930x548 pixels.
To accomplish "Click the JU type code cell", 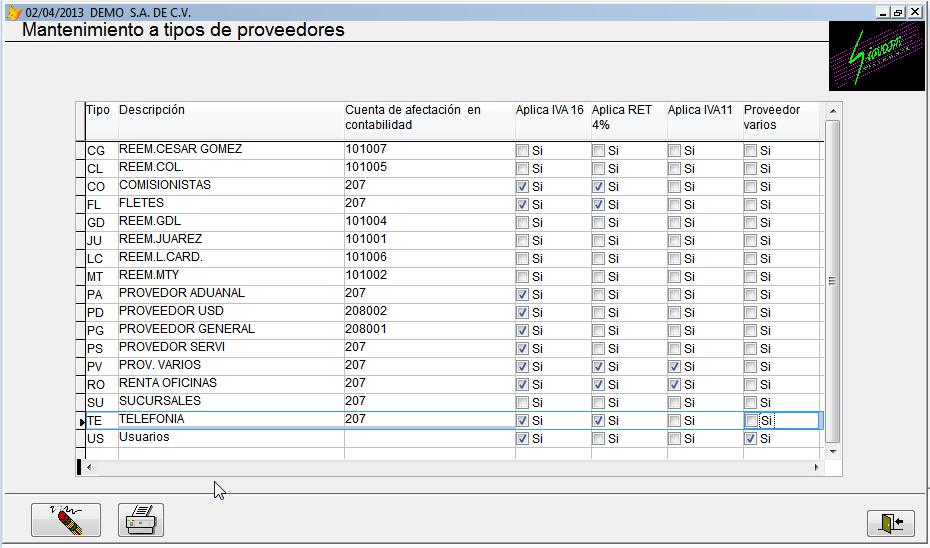I will point(101,240).
